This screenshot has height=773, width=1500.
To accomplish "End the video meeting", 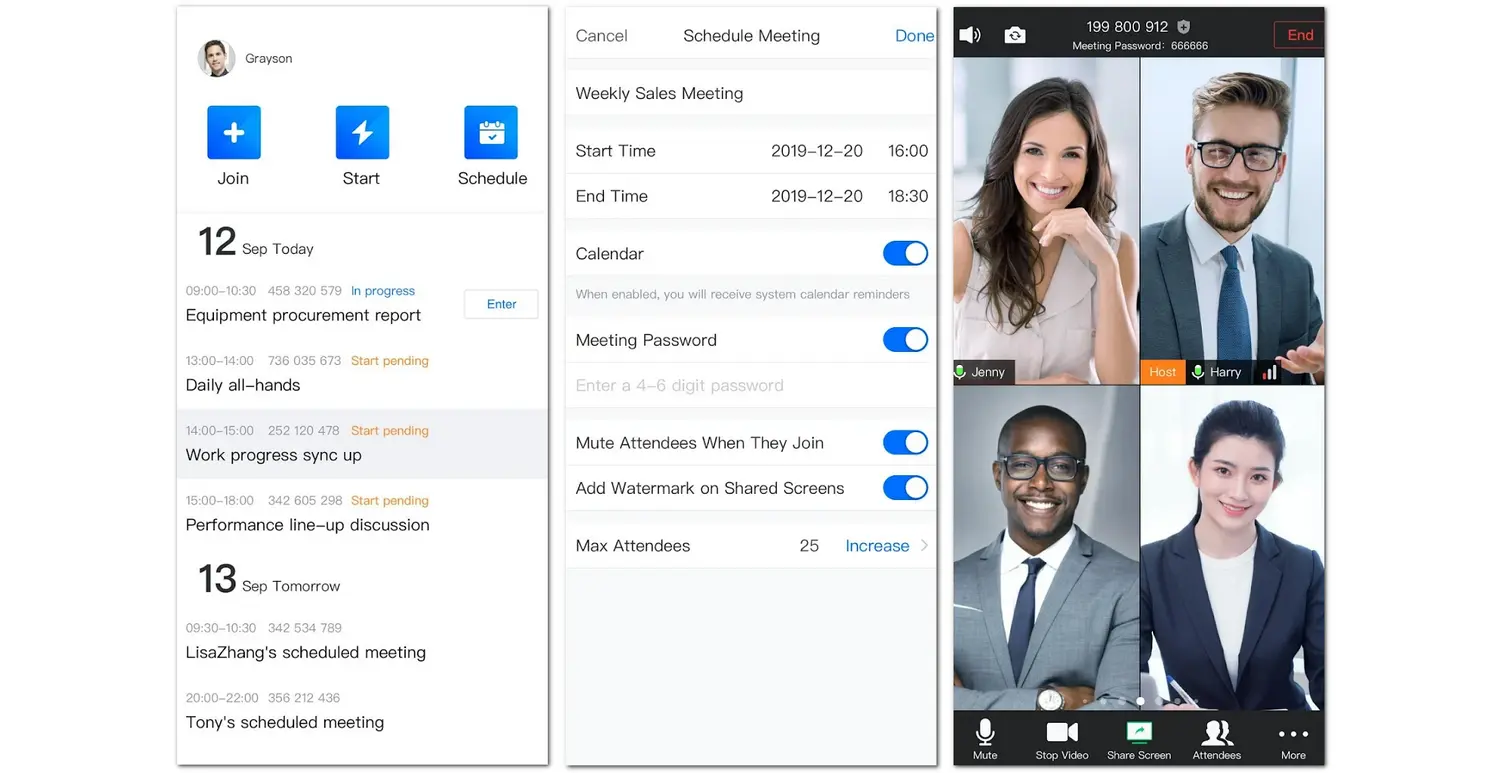I will coord(1299,35).
